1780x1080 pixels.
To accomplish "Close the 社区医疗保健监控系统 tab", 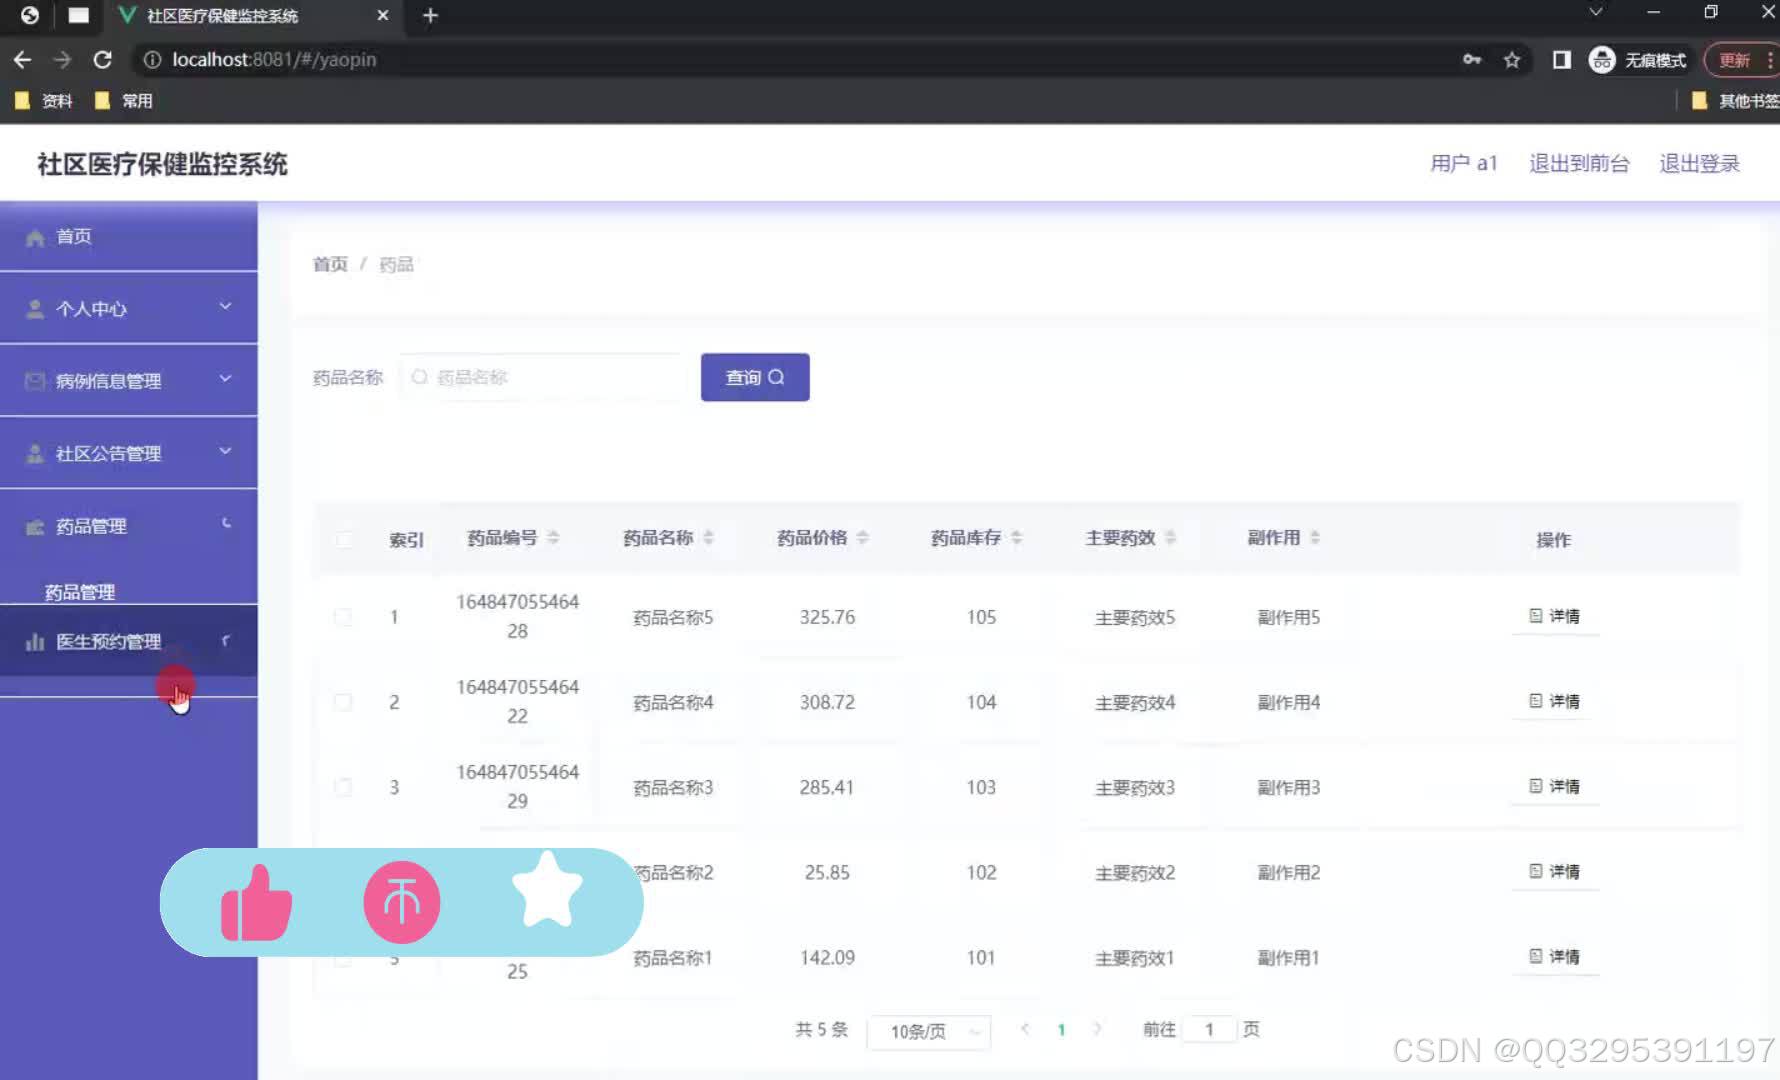I will (382, 16).
